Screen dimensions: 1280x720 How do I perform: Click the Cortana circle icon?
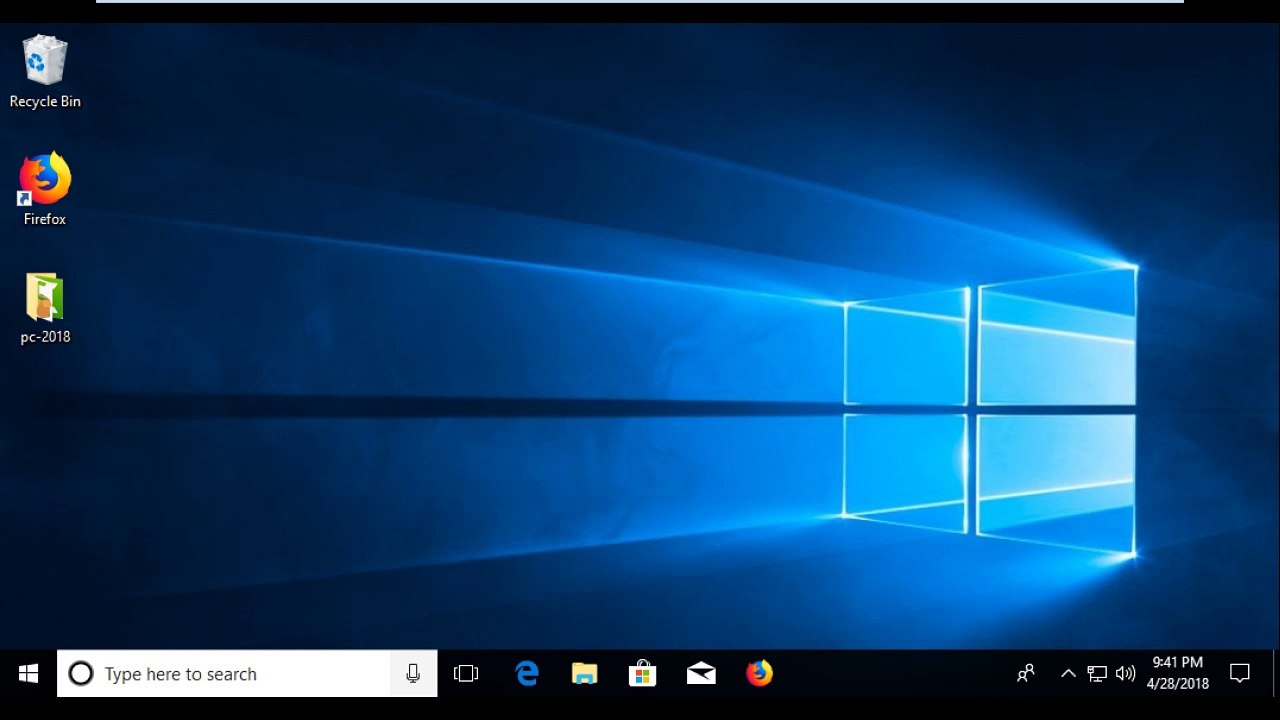81,674
